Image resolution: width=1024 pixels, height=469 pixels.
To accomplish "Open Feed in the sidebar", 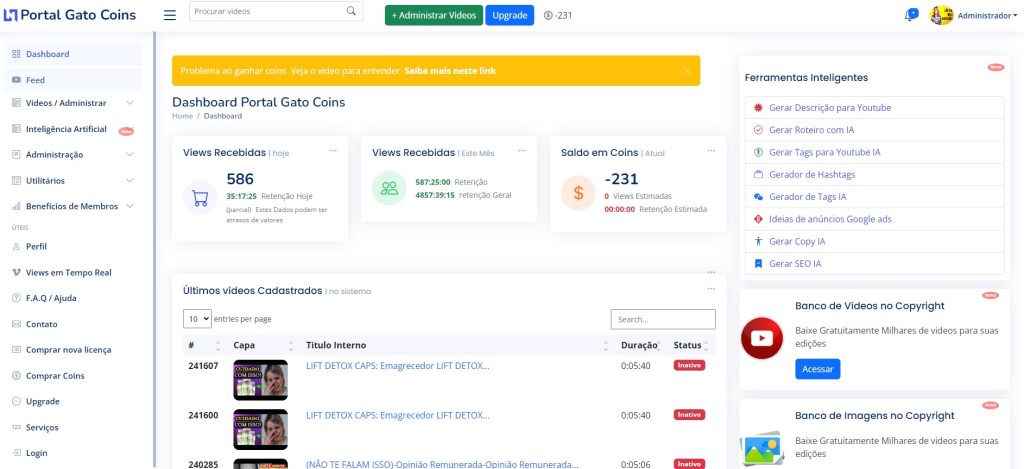I will (35, 80).
